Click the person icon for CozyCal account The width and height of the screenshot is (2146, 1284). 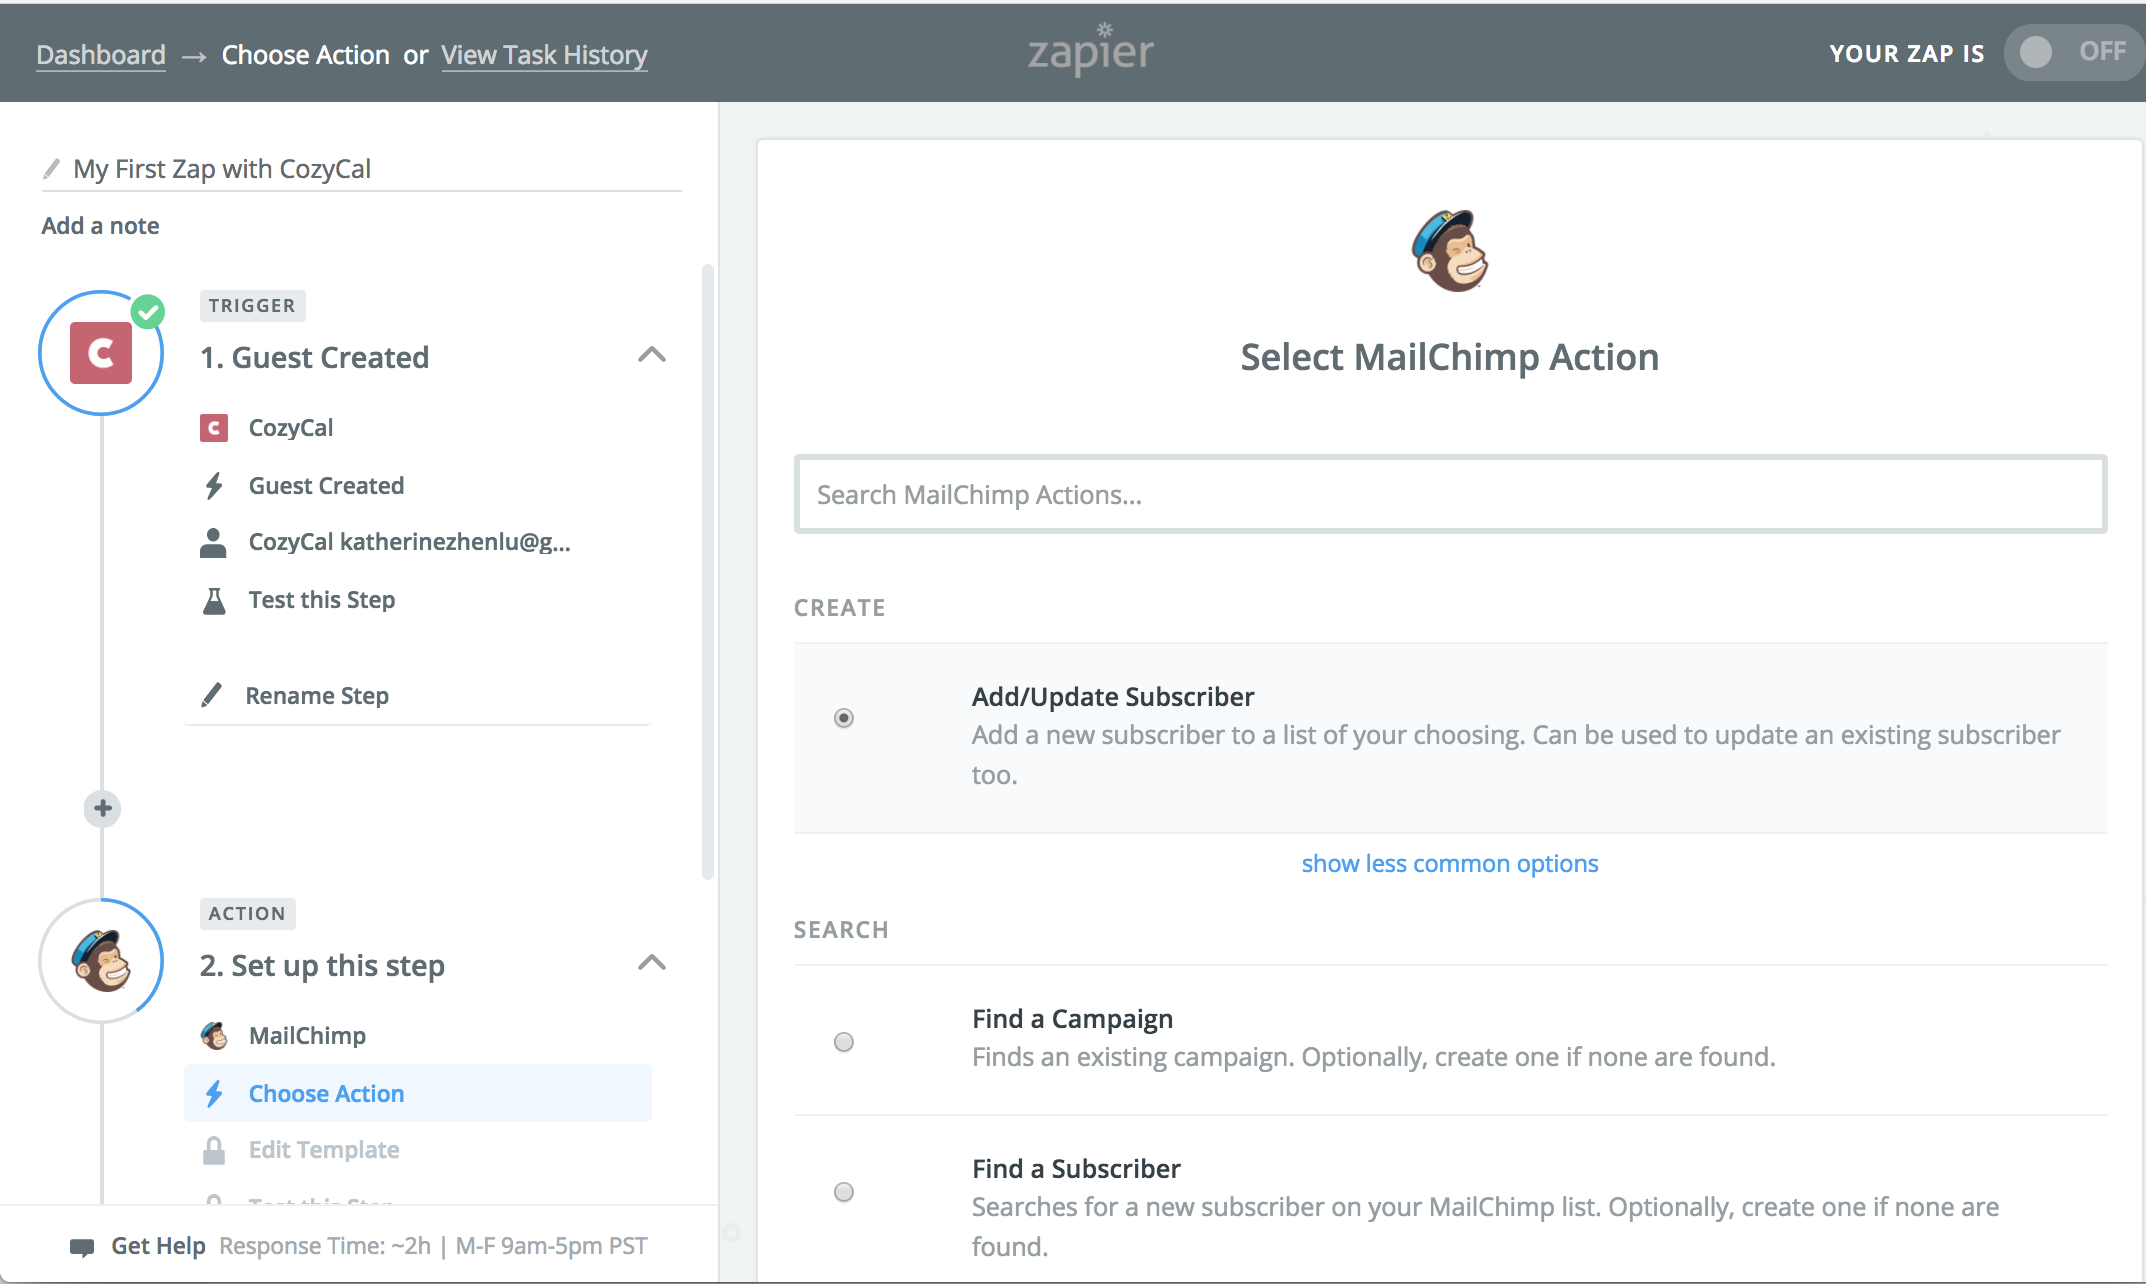pyautogui.click(x=213, y=542)
